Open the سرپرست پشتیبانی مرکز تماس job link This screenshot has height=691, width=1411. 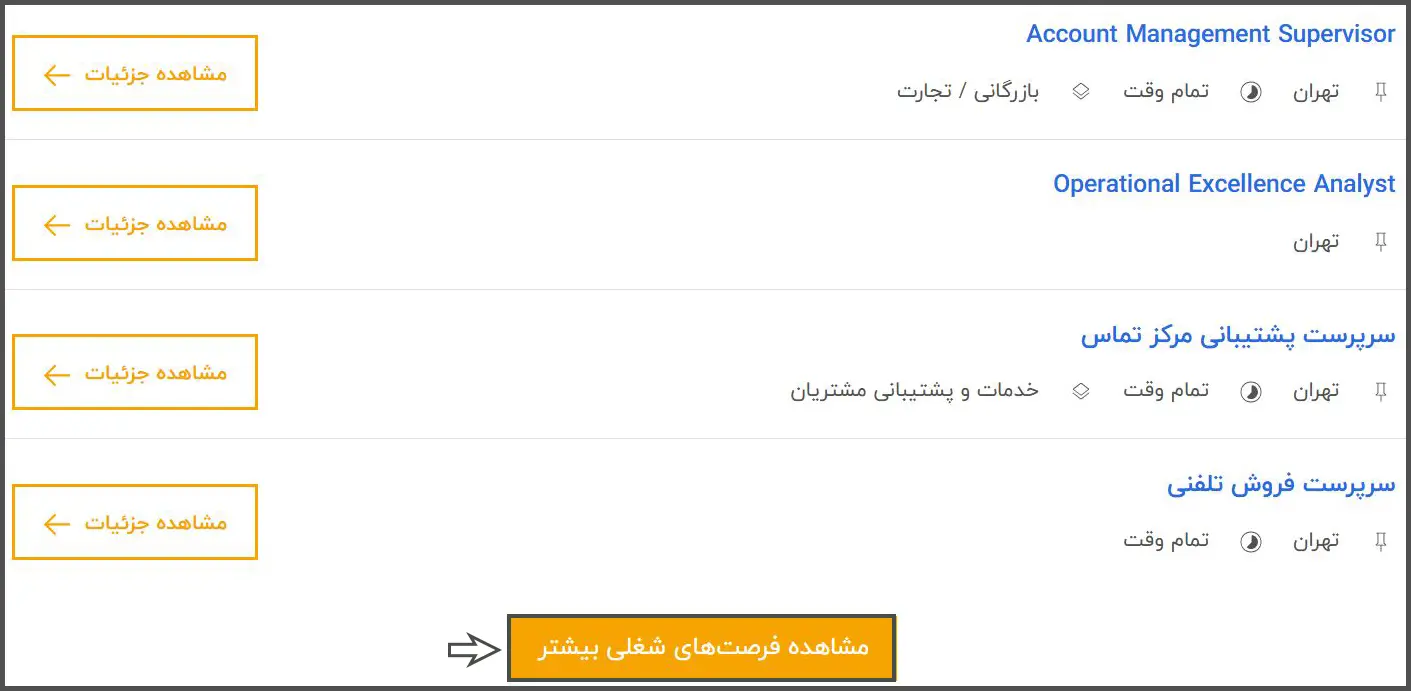coord(1237,335)
